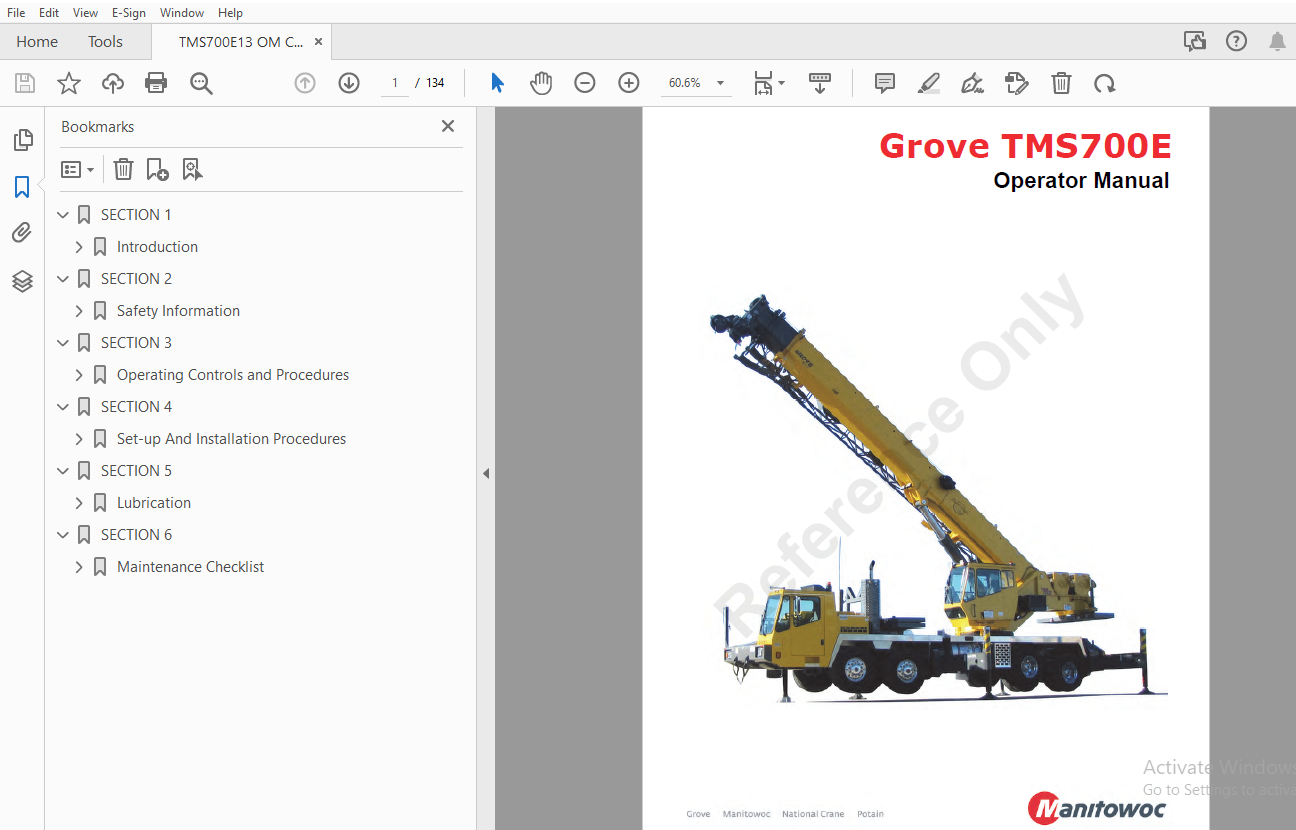Go to next page arrow

pyautogui.click(x=349, y=83)
